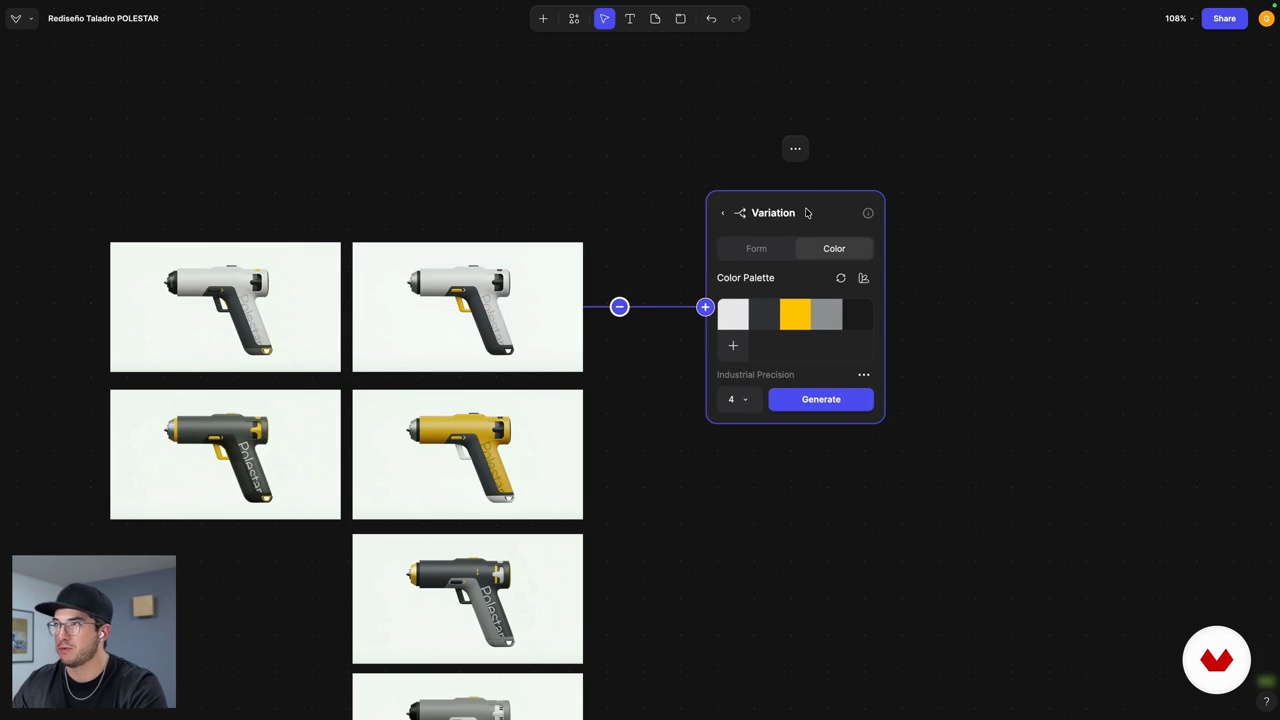Click the palette from image icon
1280x720 pixels.
coord(864,278)
